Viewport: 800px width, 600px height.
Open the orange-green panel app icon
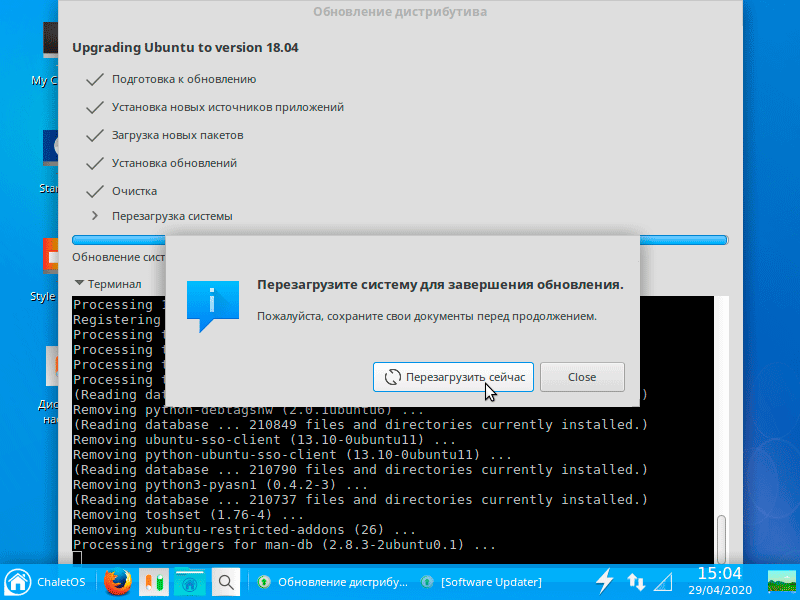click(154, 582)
